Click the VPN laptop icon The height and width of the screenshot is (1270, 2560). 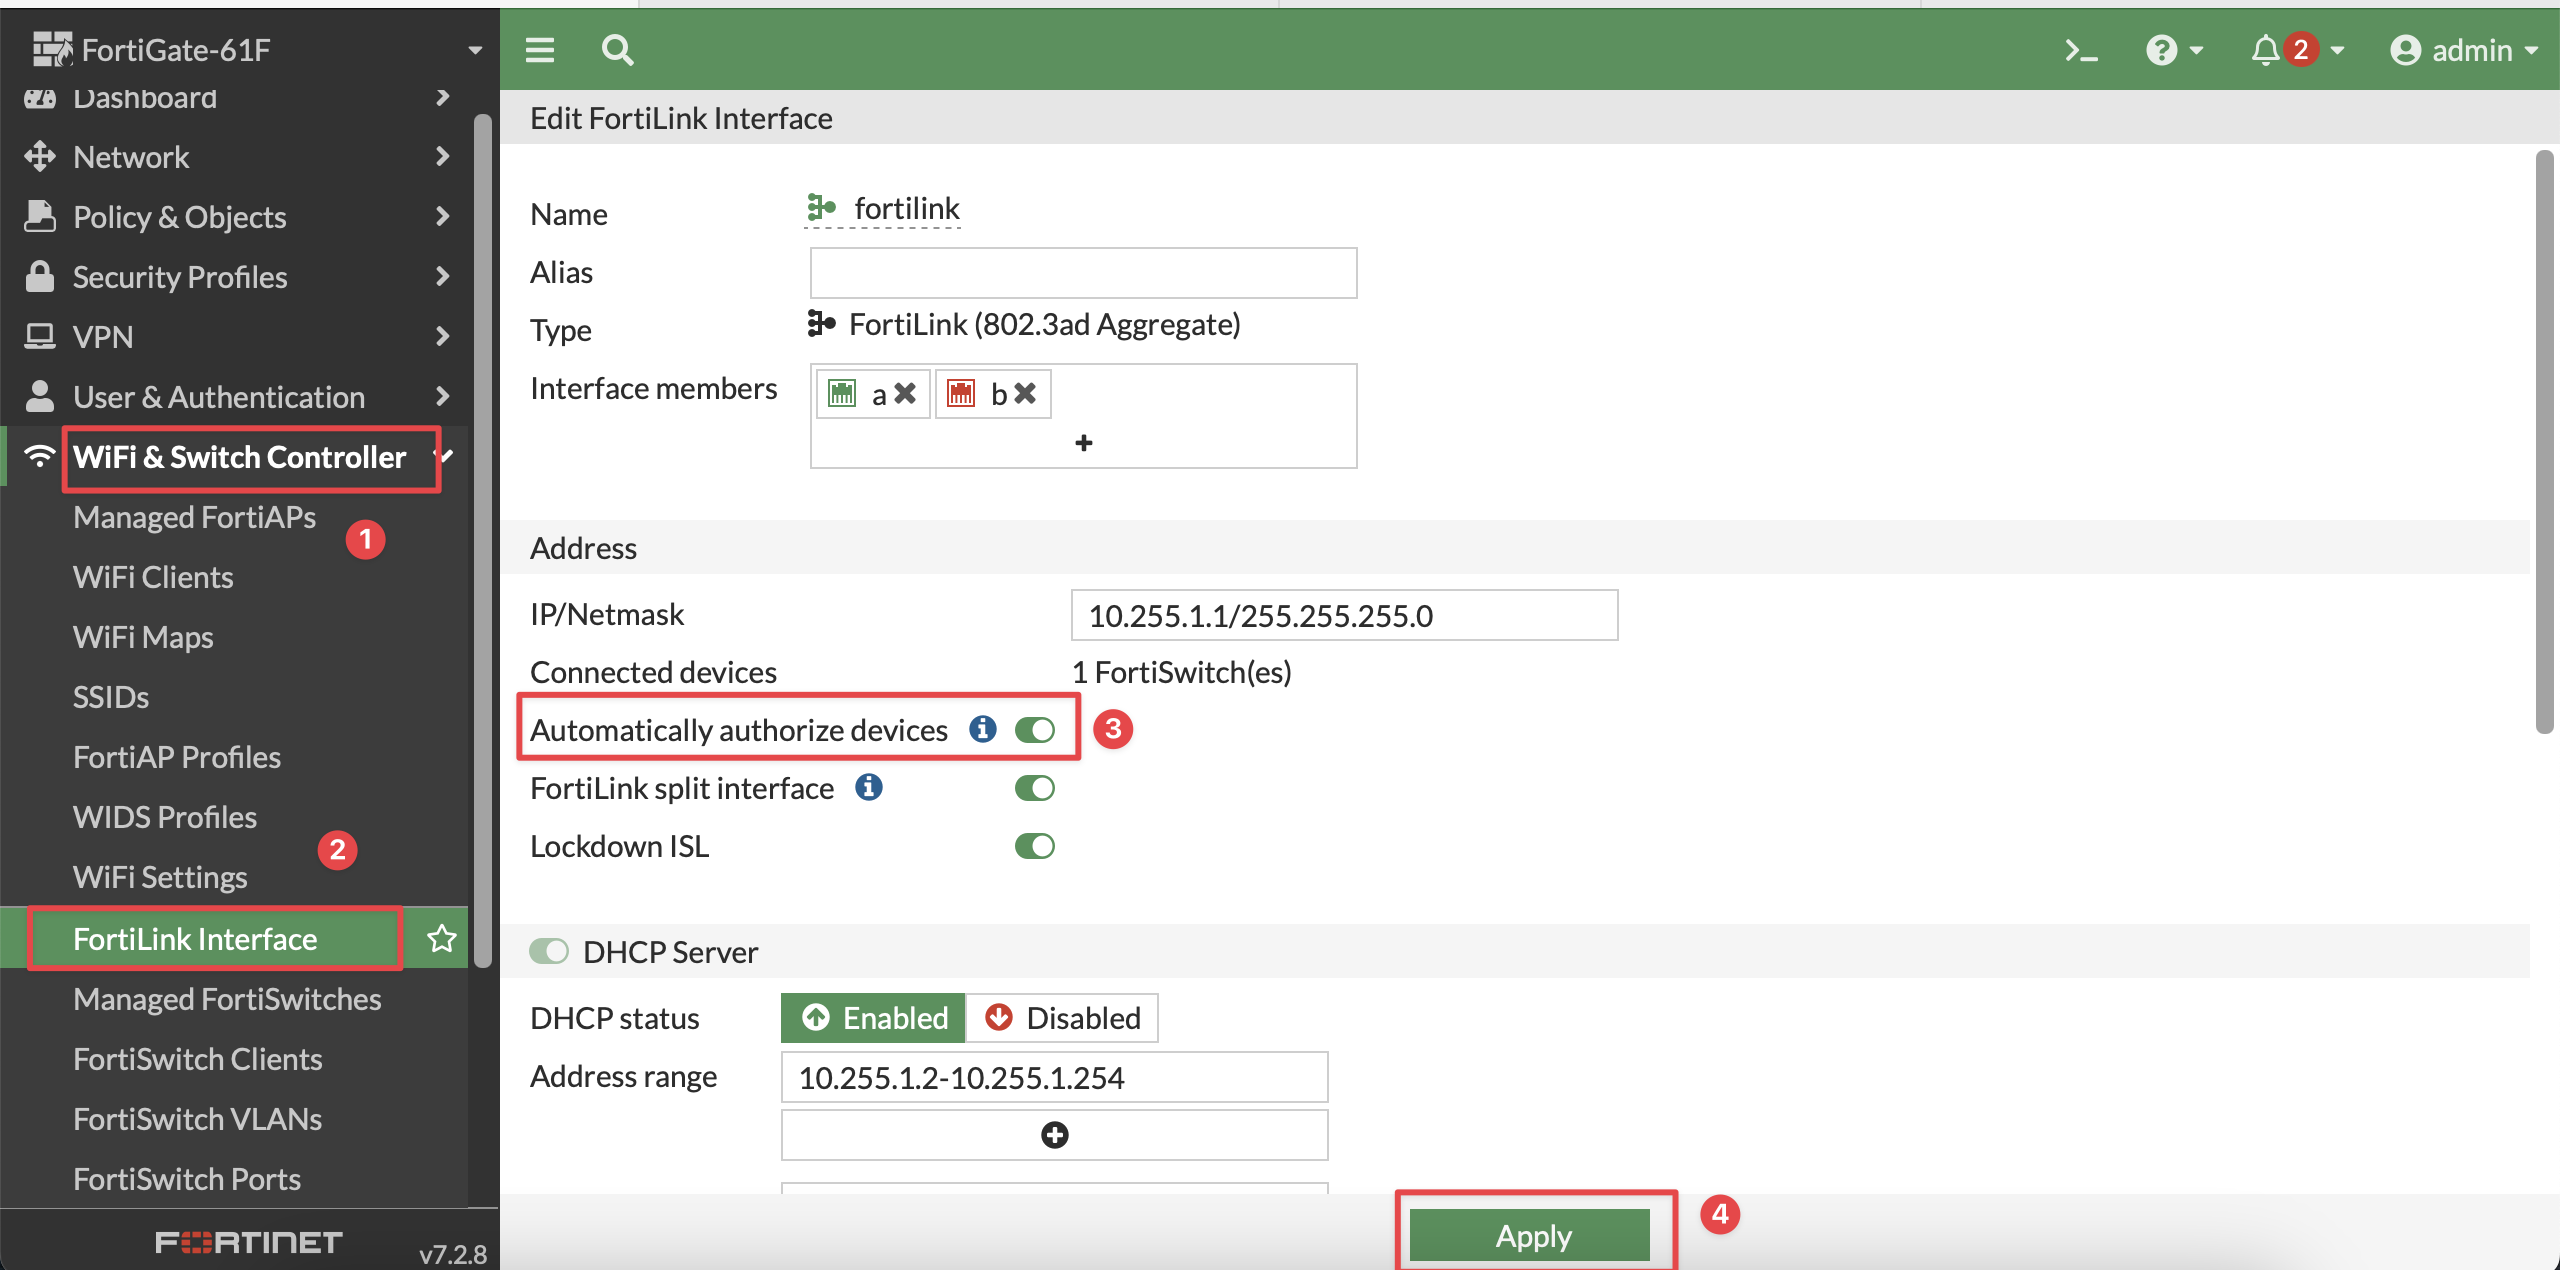coord(40,336)
